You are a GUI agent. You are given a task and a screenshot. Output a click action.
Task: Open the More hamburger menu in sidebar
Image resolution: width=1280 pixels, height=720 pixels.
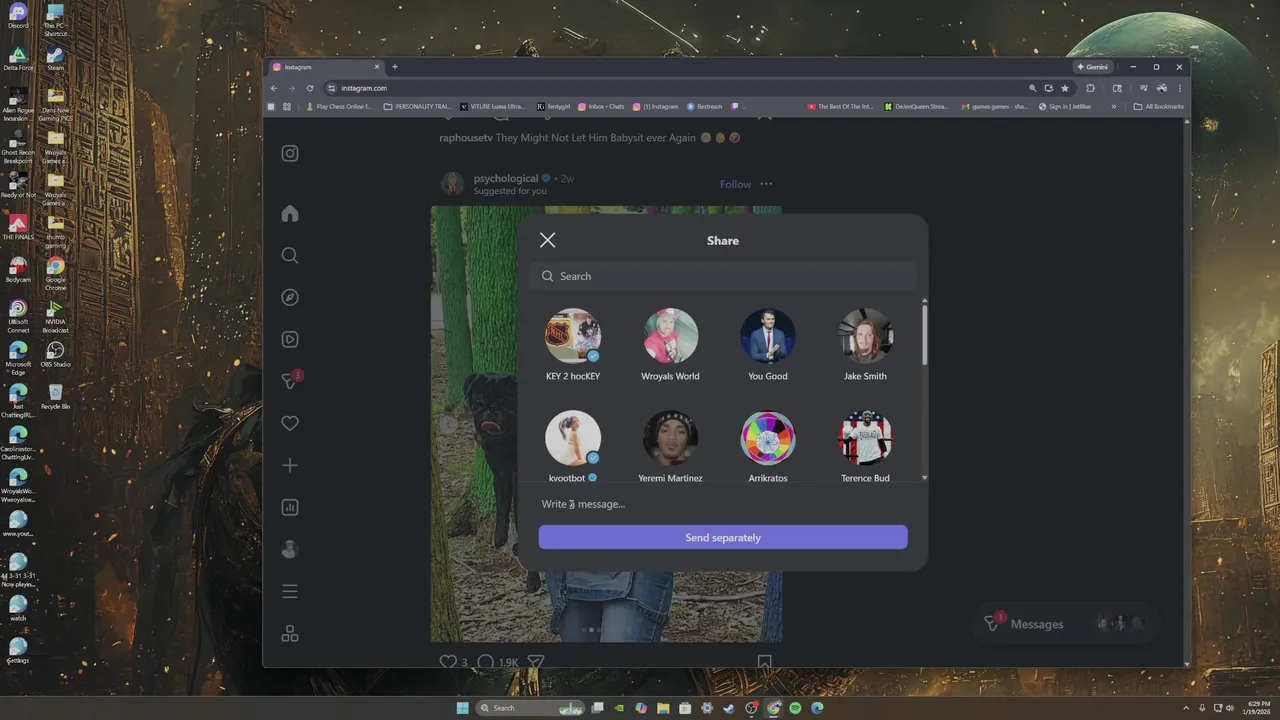click(290, 591)
